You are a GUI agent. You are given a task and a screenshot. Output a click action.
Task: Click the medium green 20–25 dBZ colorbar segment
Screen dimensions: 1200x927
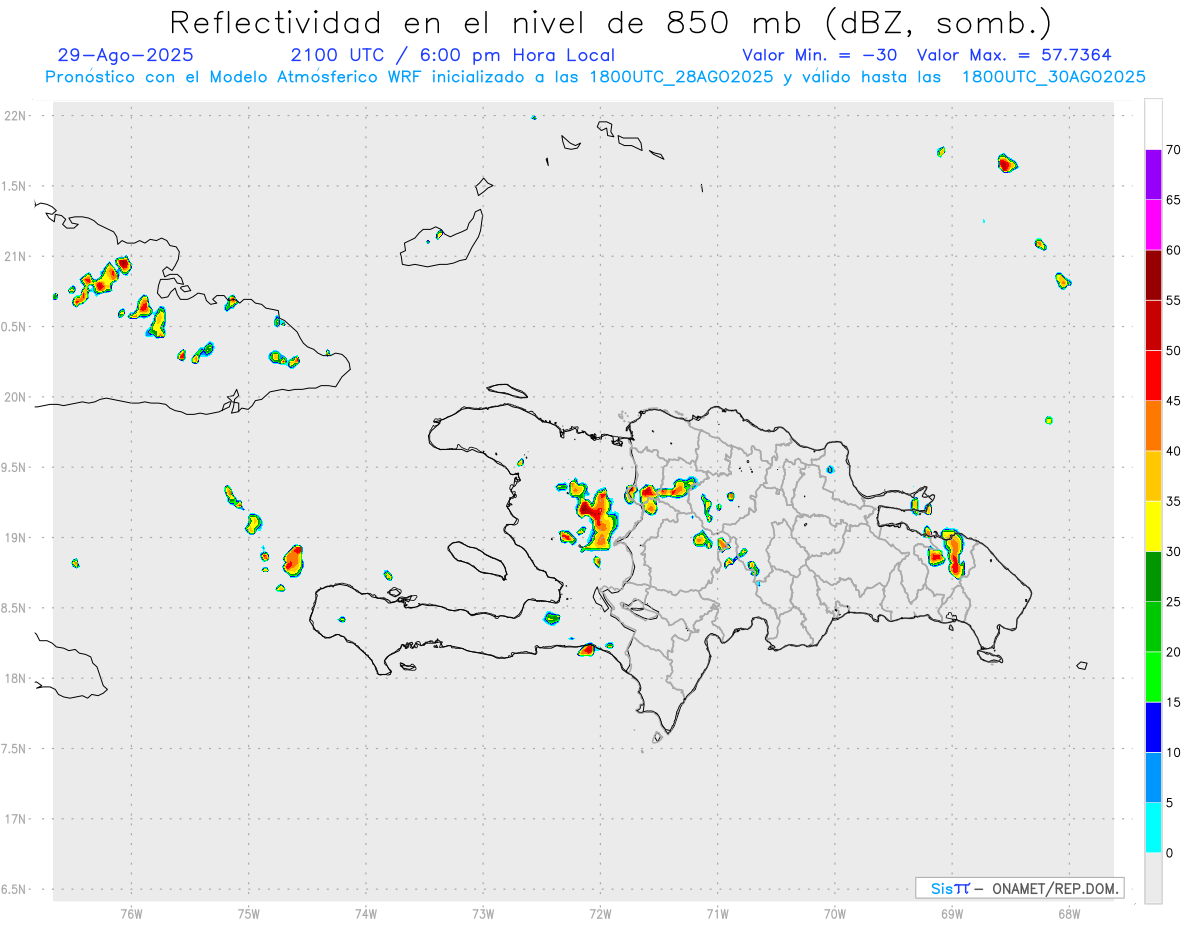[1153, 627]
